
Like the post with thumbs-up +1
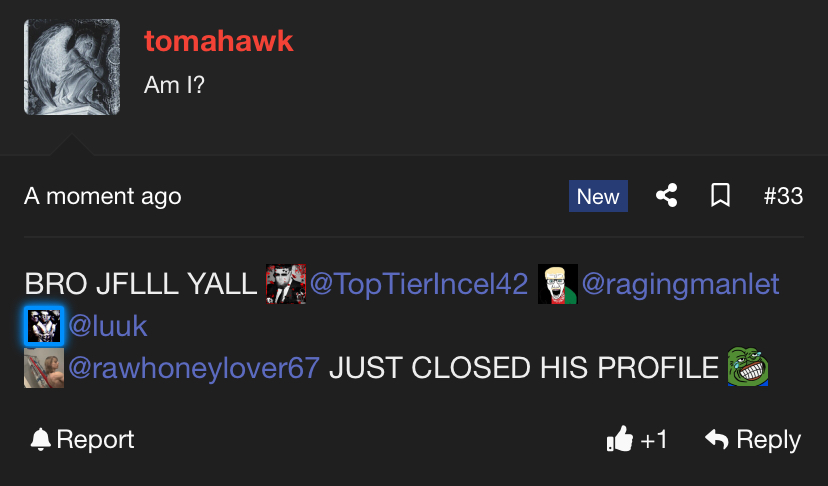point(637,439)
